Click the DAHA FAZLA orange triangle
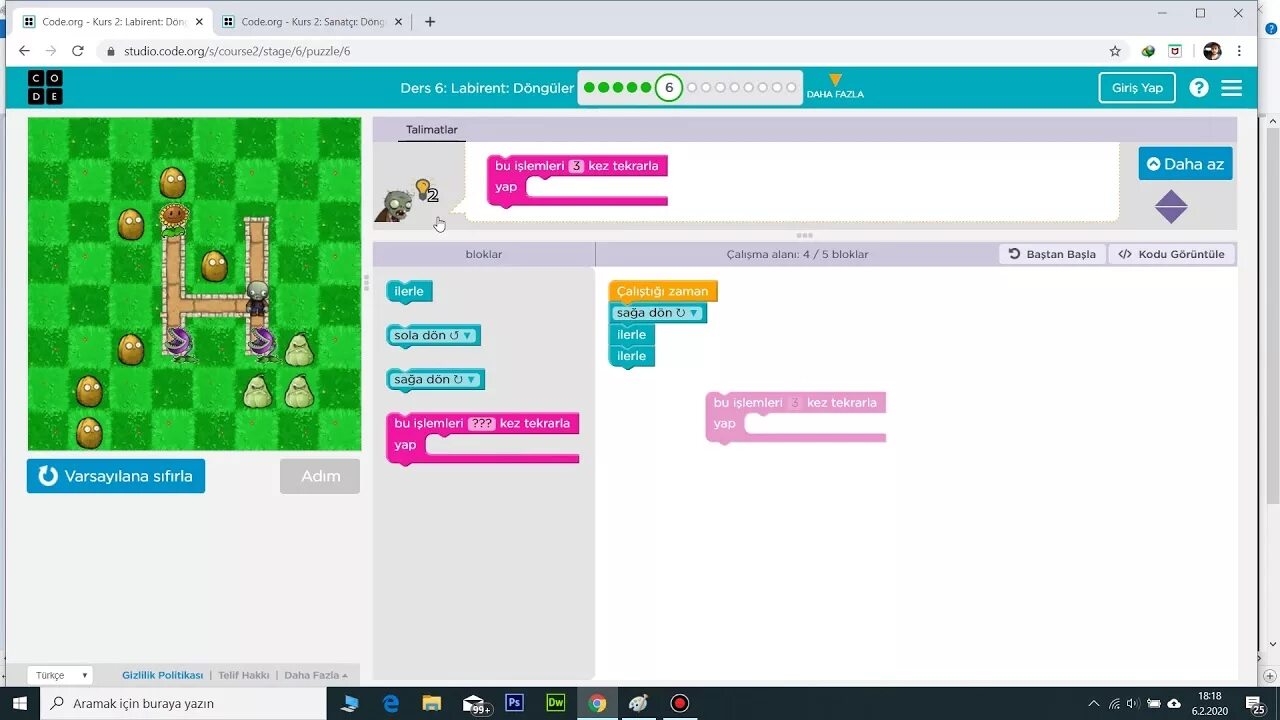Image resolution: width=1280 pixels, height=720 pixels. coord(835,80)
